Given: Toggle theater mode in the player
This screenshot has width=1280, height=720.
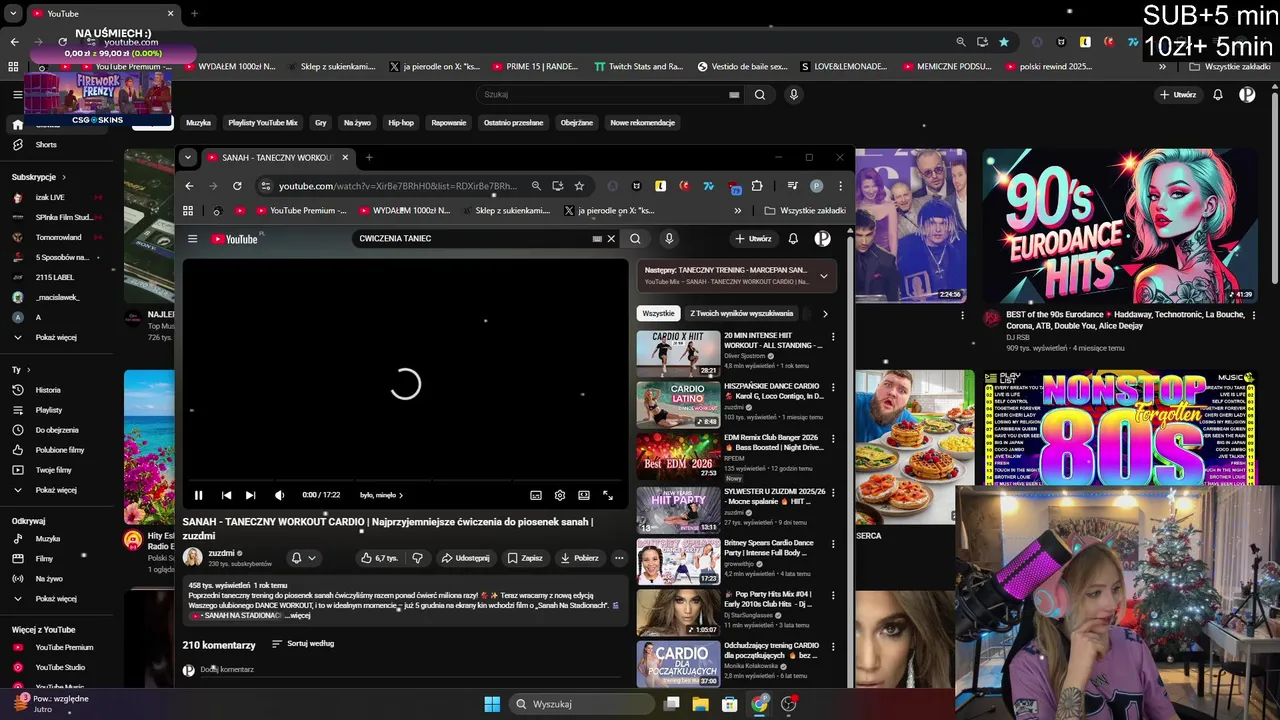Looking at the screenshot, I should (x=584, y=495).
